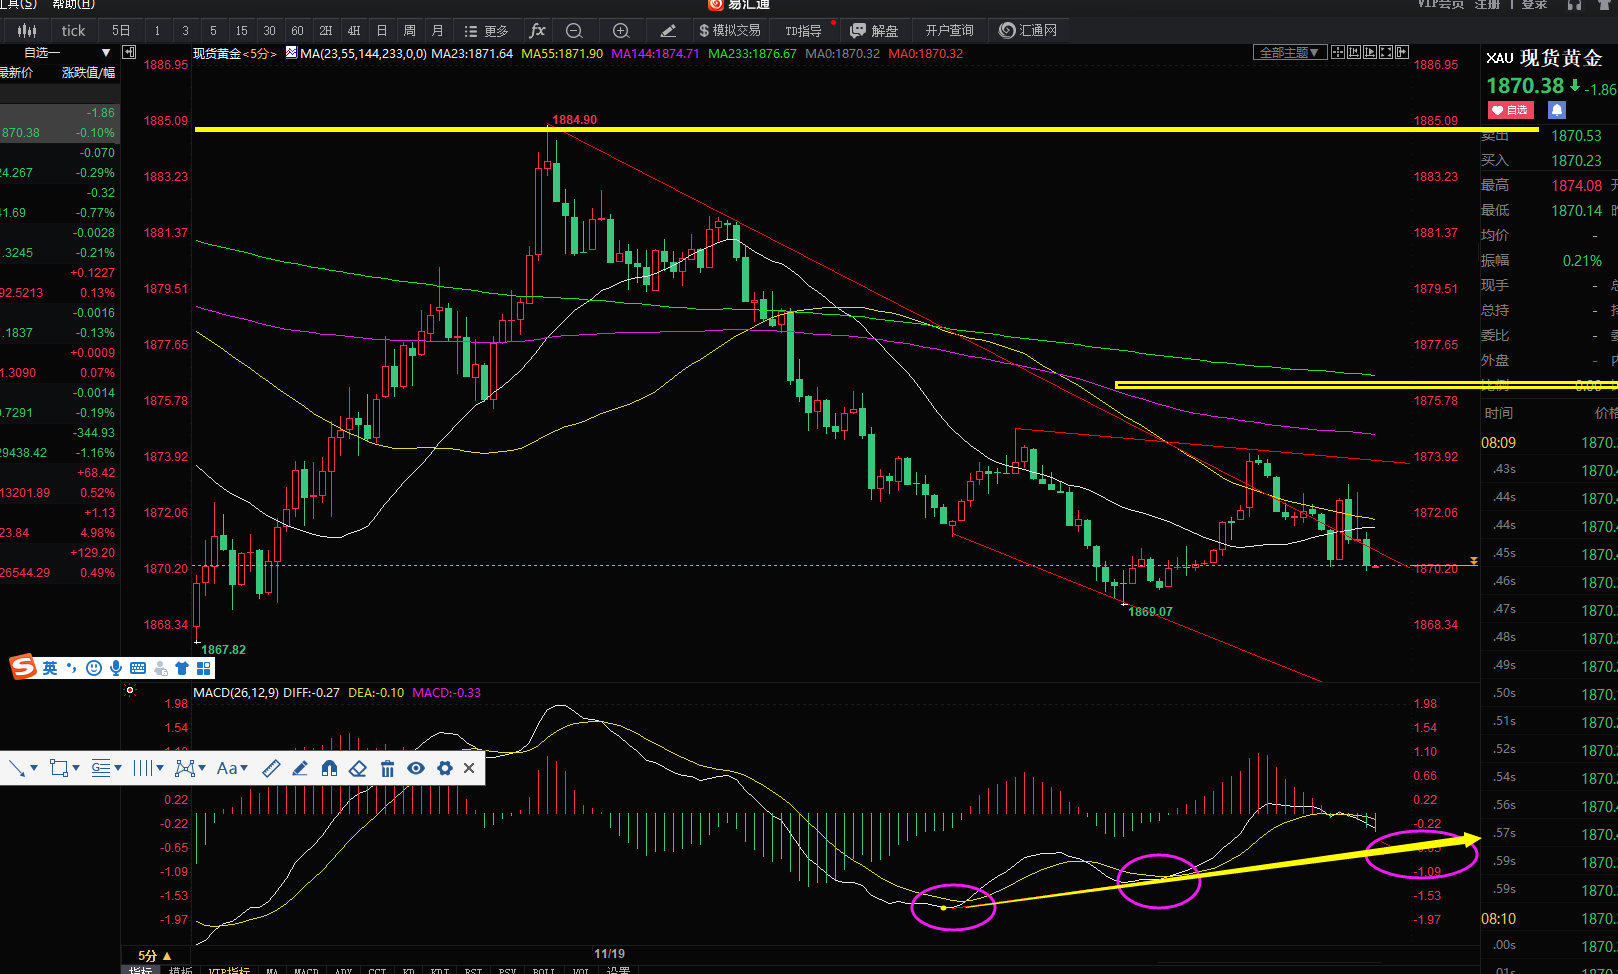This screenshot has height=974, width=1618.
Task: Open drawing toolbar settings gear
Action: click(445, 768)
